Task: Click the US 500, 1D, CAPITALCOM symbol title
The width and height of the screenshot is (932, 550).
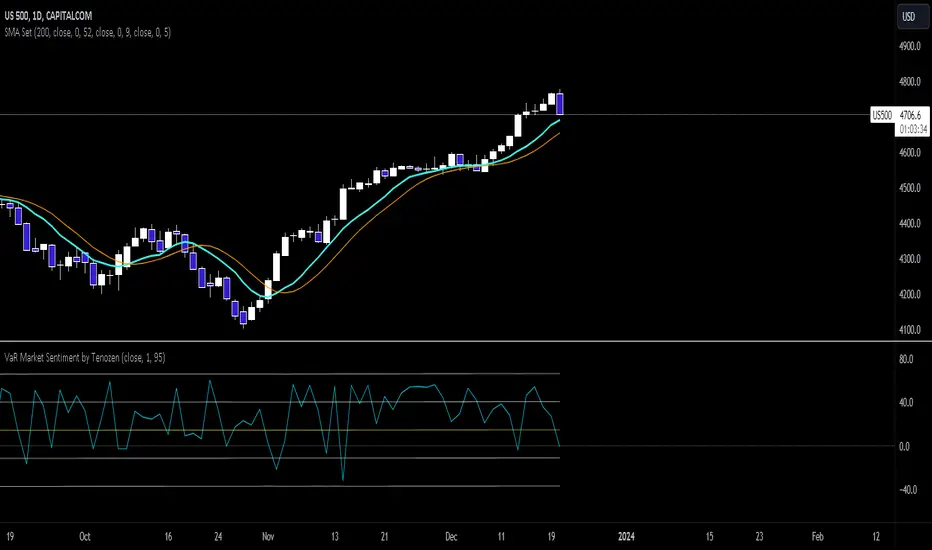Action: (x=48, y=16)
